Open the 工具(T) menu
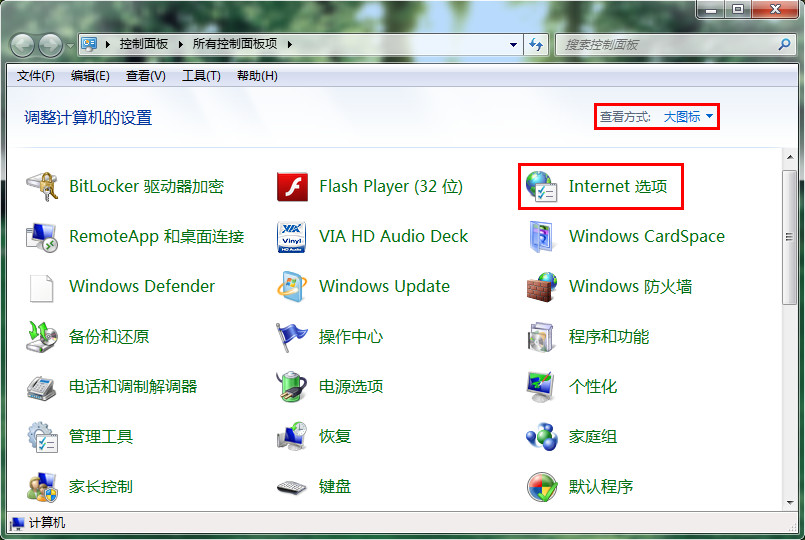This screenshot has width=805, height=540. tap(201, 76)
